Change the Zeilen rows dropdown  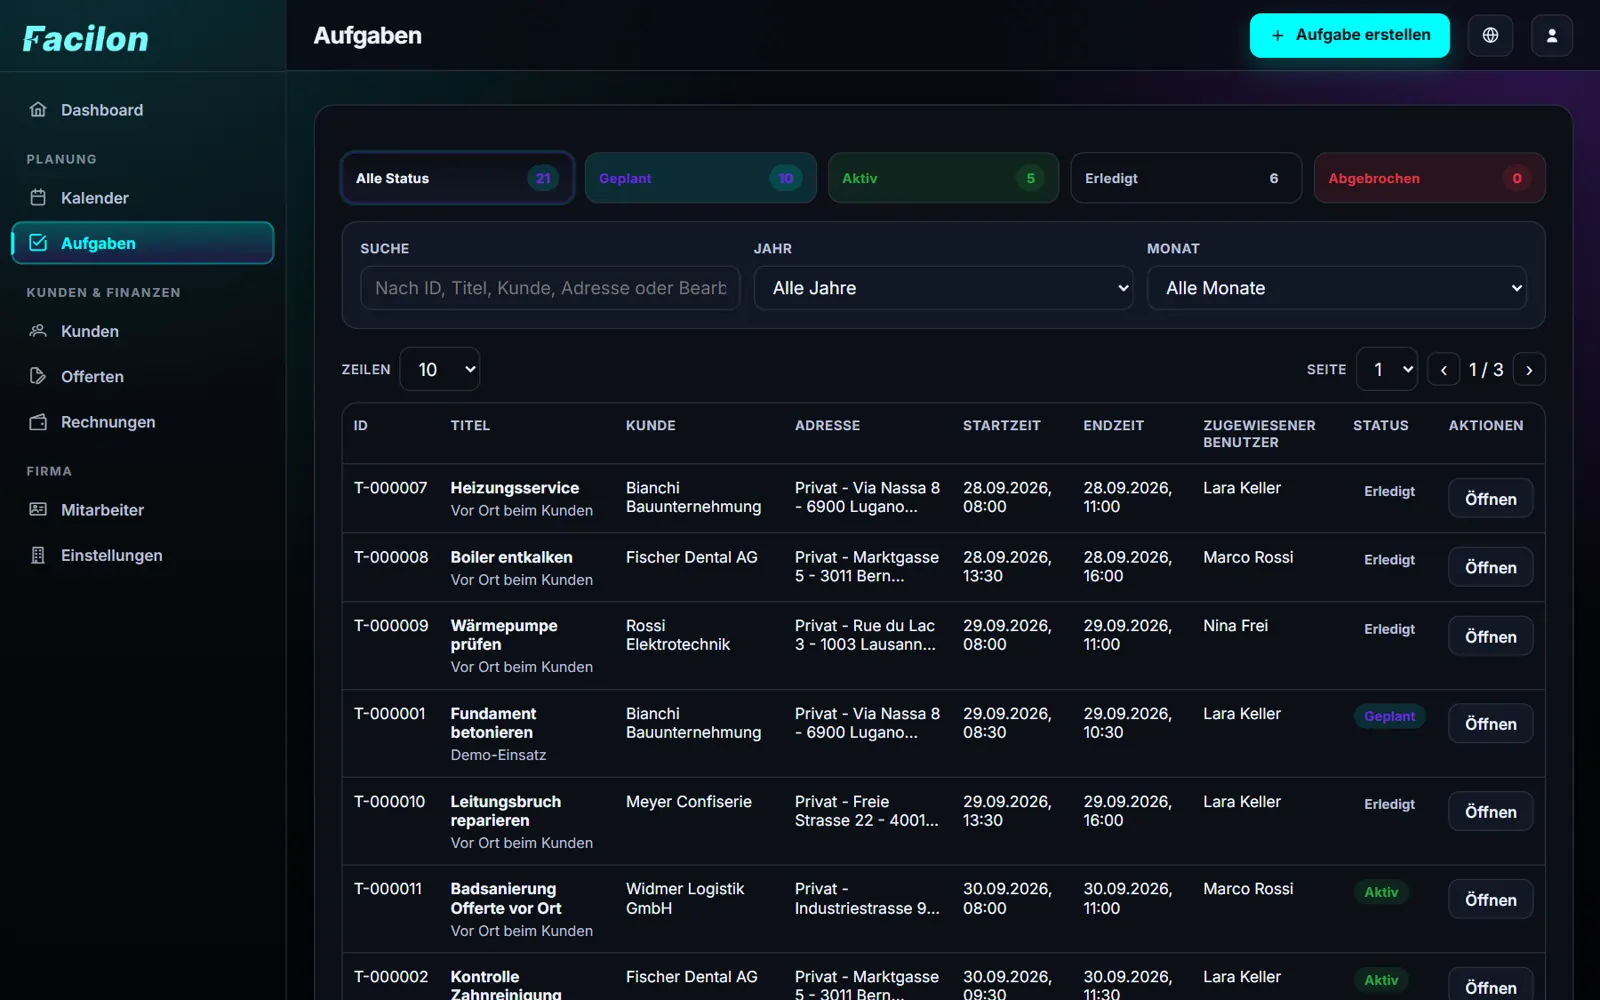point(440,369)
